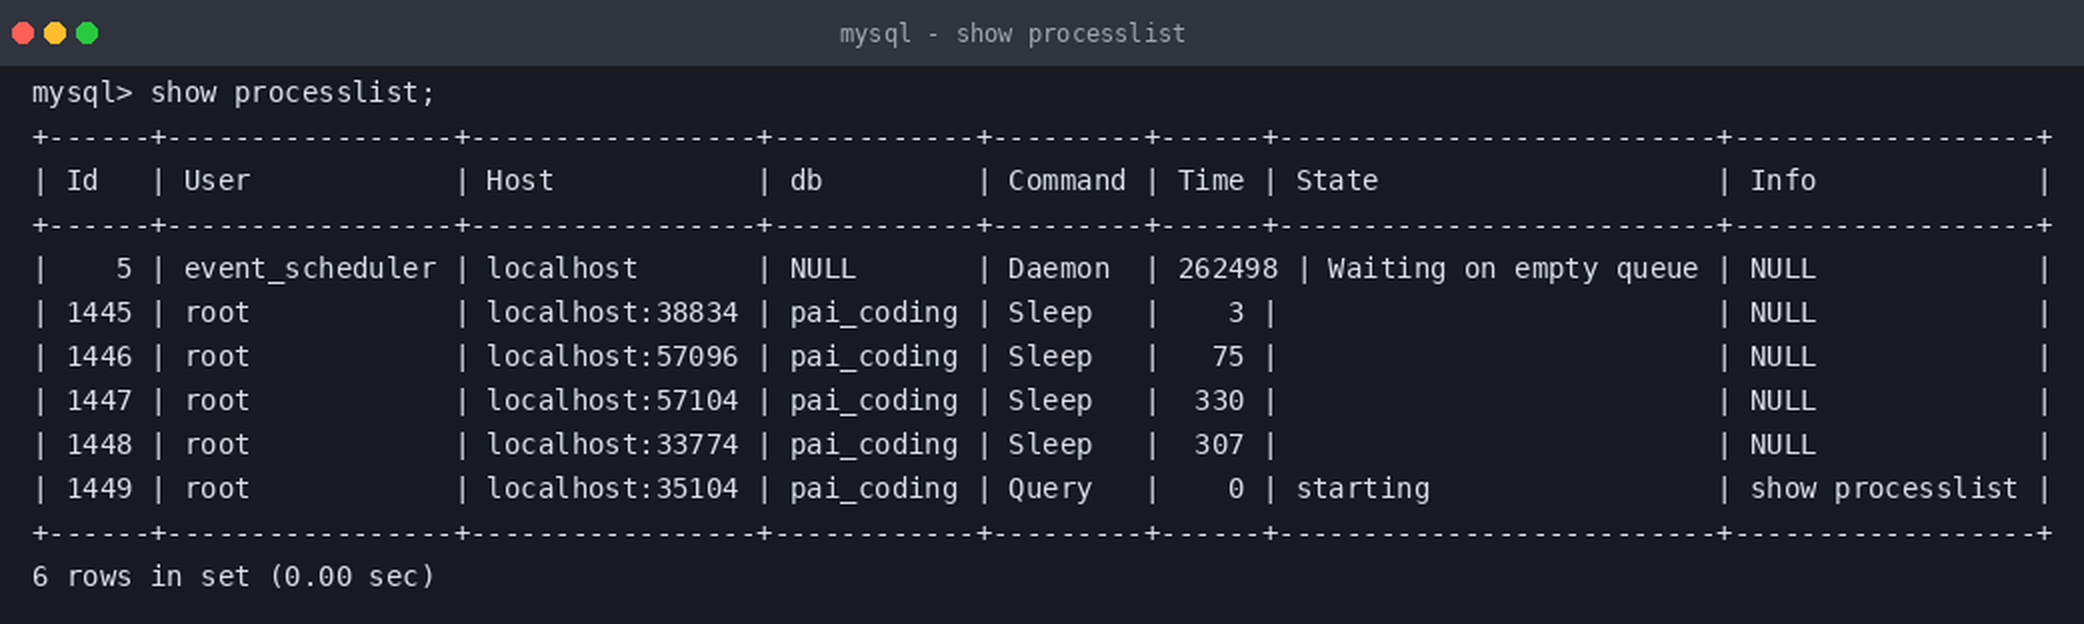
Task: Click the time value '262498'
Action: point(1227,269)
